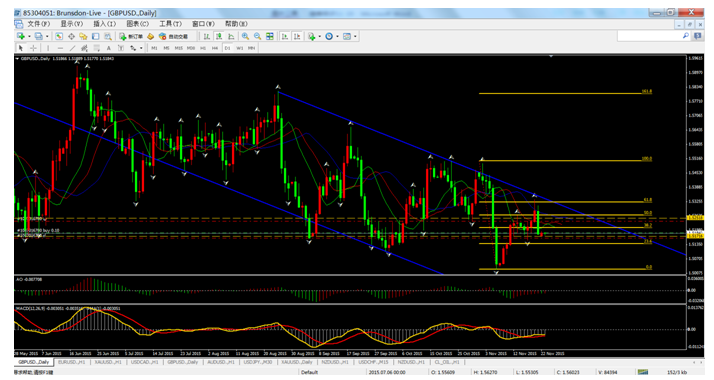Select the crosshair tool
The height and width of the screenshot is (380, 714).
click(x=33, y=48)
